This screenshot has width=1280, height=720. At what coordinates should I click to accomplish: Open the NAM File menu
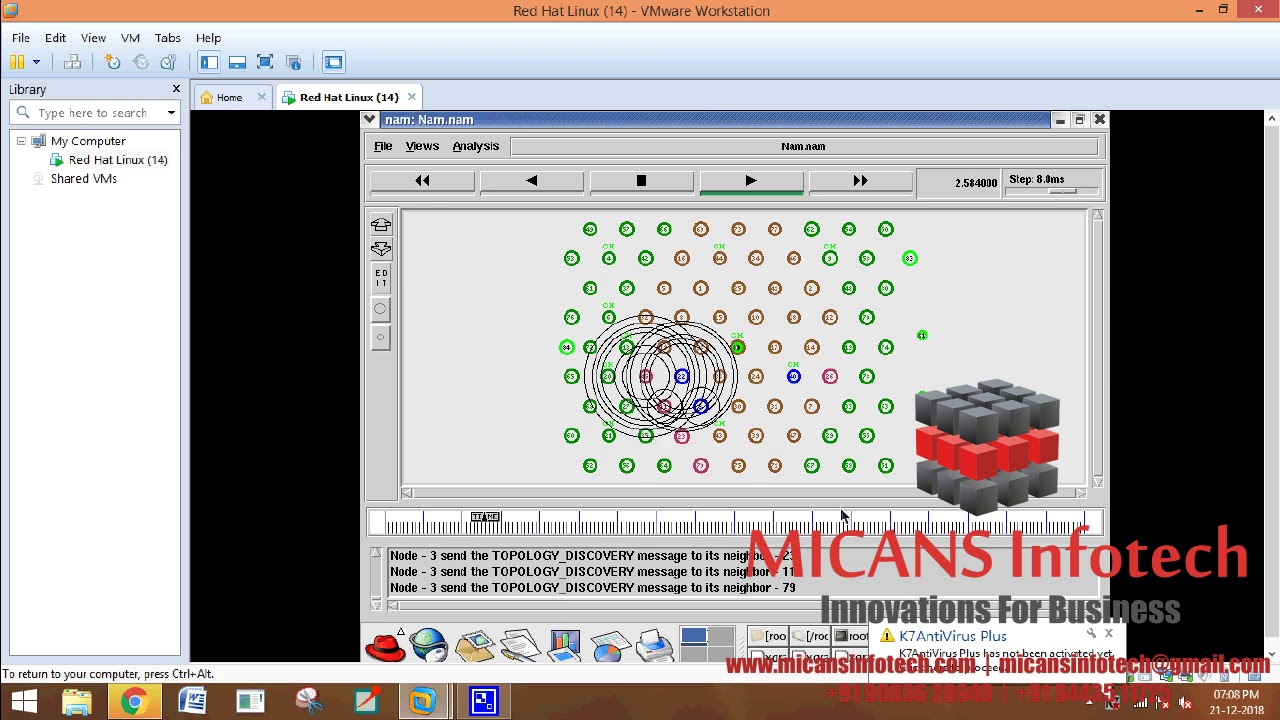click(383, 146)
